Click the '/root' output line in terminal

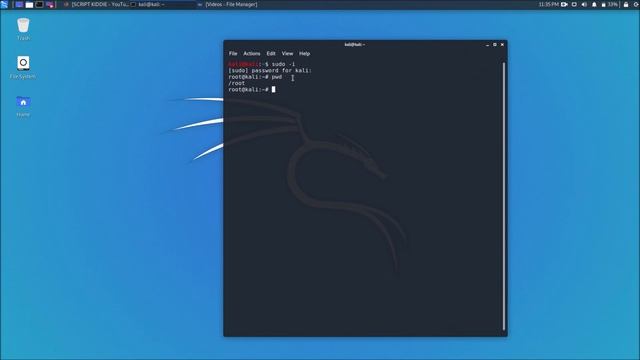(x=237, y=83)
